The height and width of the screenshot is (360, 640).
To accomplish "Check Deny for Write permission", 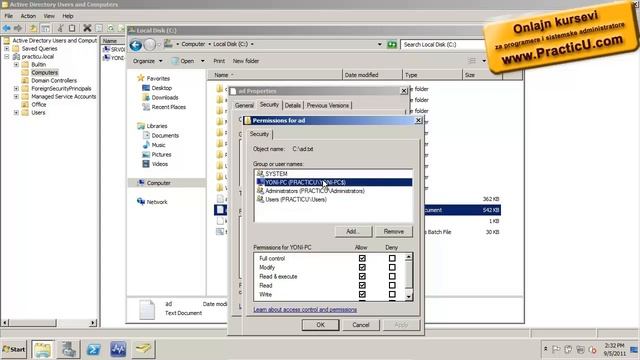I will tap(392, 294).
